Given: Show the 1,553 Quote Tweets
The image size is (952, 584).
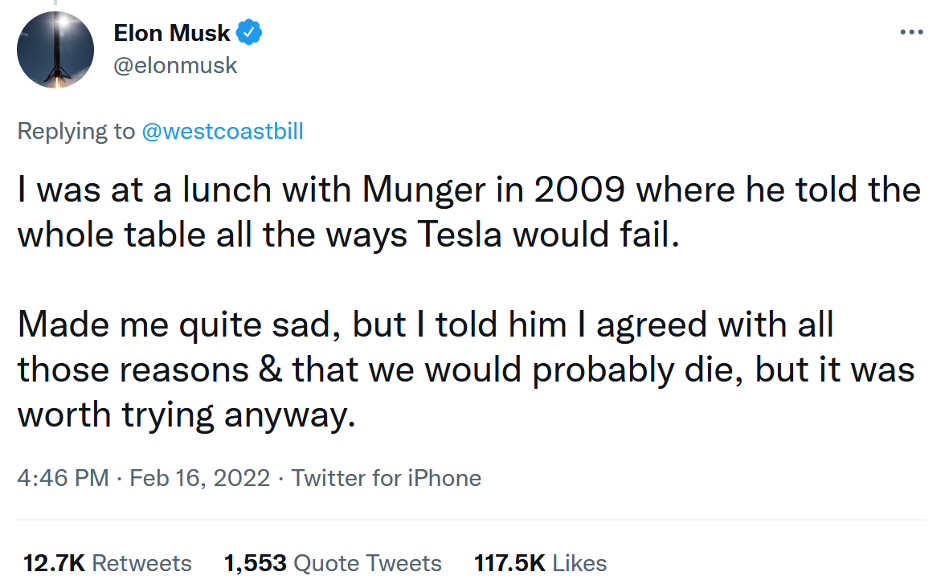Looking at the screenshot, I should point(333,563).
